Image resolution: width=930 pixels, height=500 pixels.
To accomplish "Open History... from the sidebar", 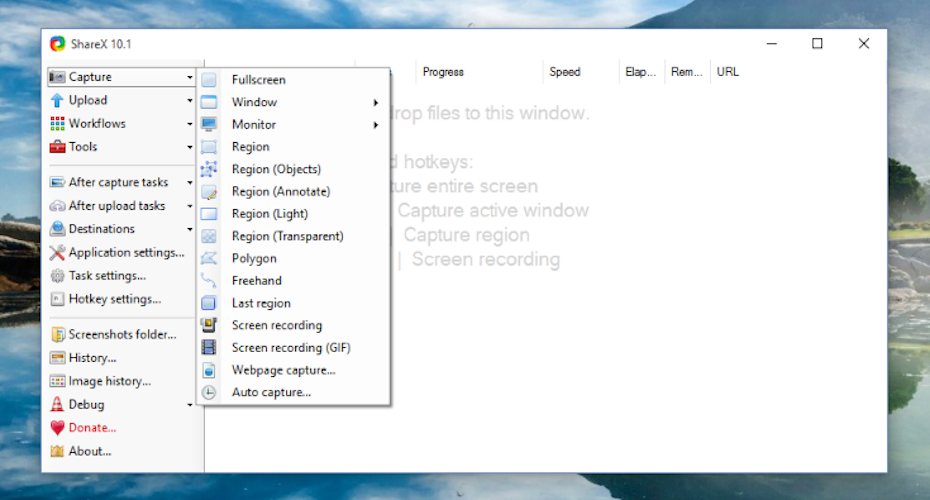I will [93, 358].
